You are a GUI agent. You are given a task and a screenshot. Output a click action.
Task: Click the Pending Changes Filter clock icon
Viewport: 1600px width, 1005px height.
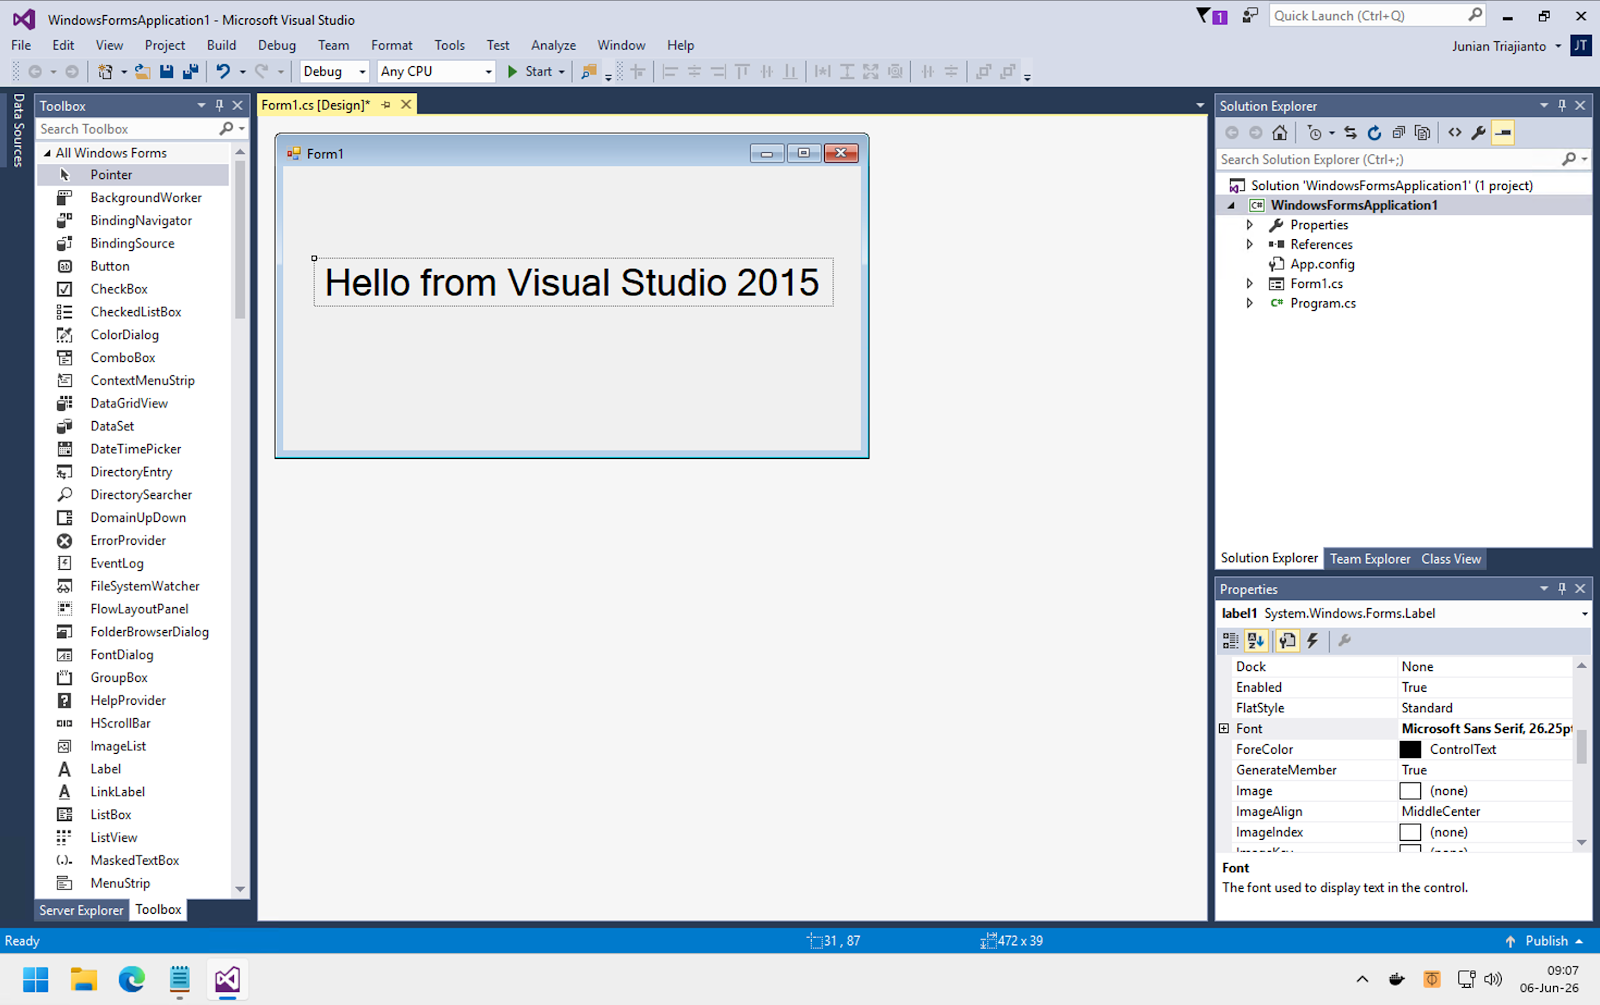(1315, 133)
